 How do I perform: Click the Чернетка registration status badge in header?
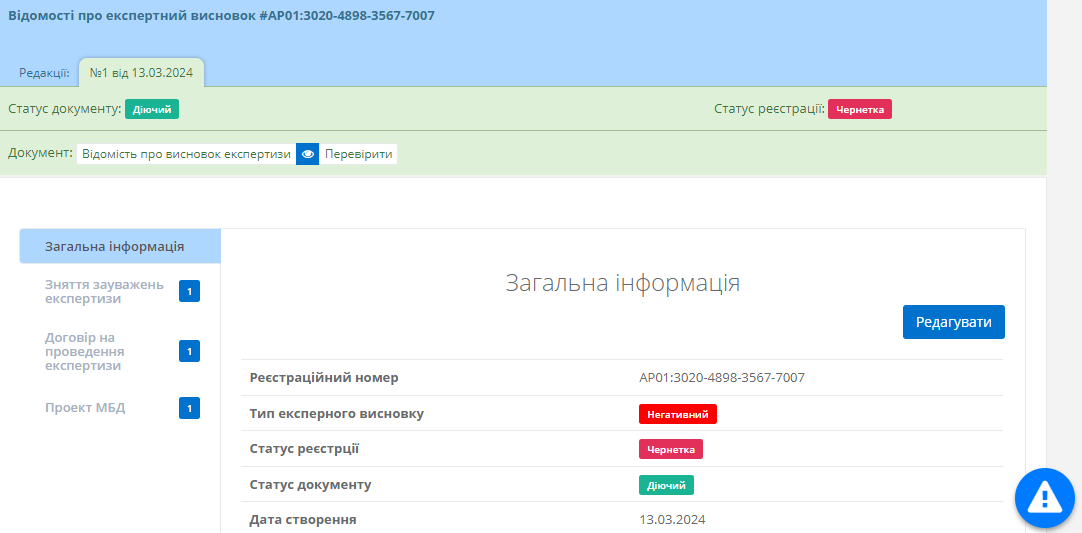(x=859, y=109)
